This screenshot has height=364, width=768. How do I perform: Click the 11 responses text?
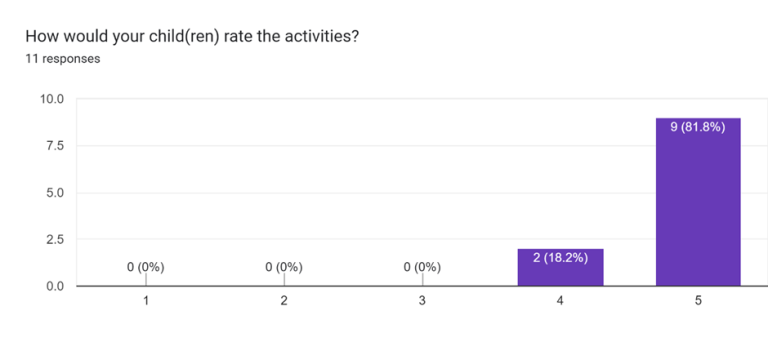63,59
